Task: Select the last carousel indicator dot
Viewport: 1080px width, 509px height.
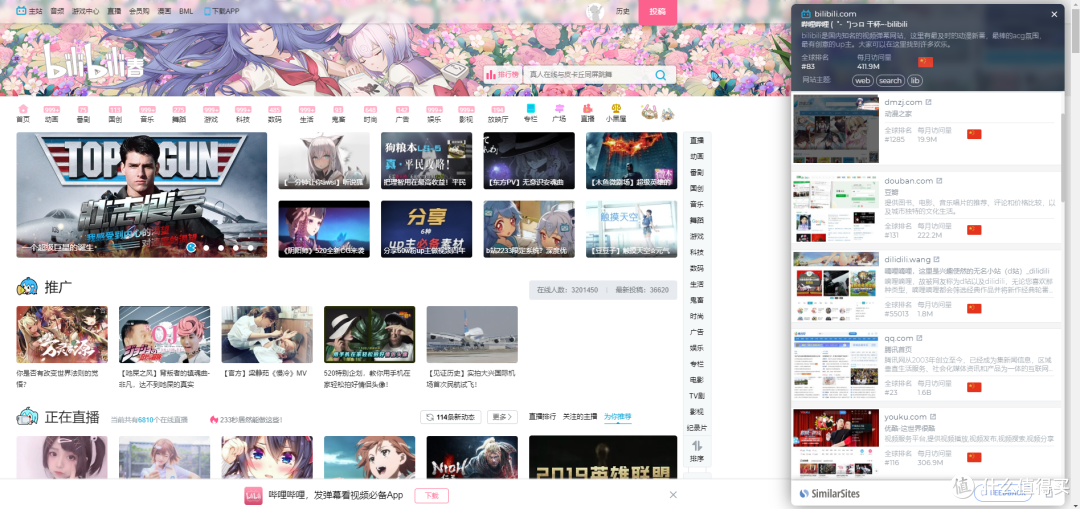Action: 251,247
